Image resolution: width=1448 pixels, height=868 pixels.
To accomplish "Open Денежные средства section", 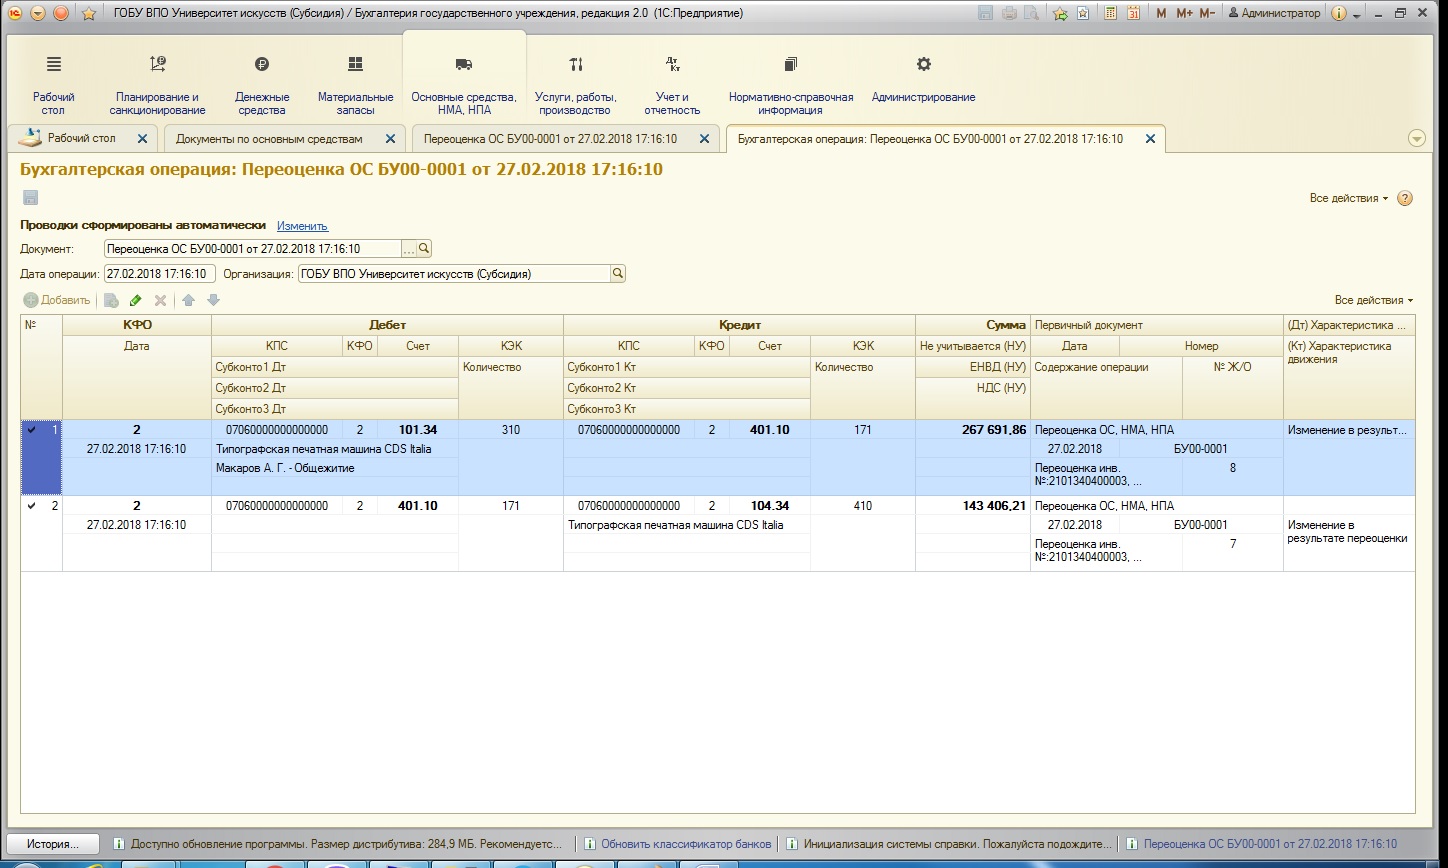I will pos(262,84).
